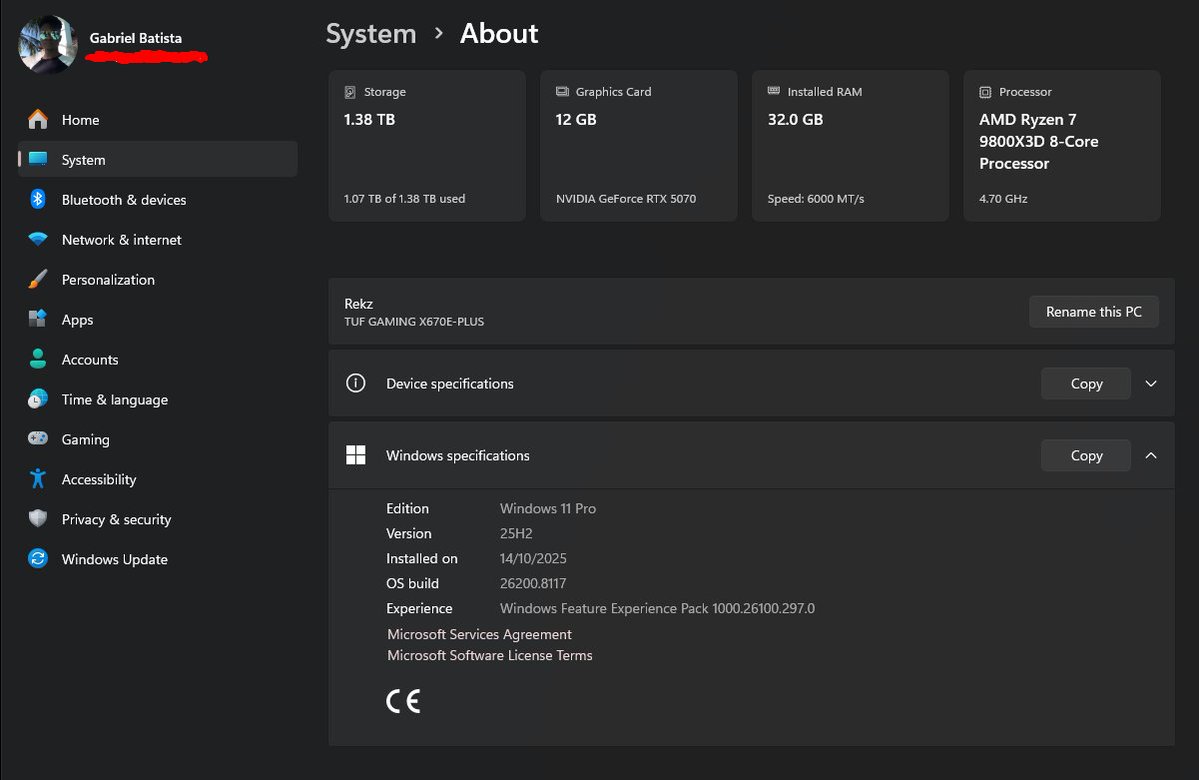Screen dimensions: 1199x780
Task: Click Rename this PC button
Action: point(1093,311)
